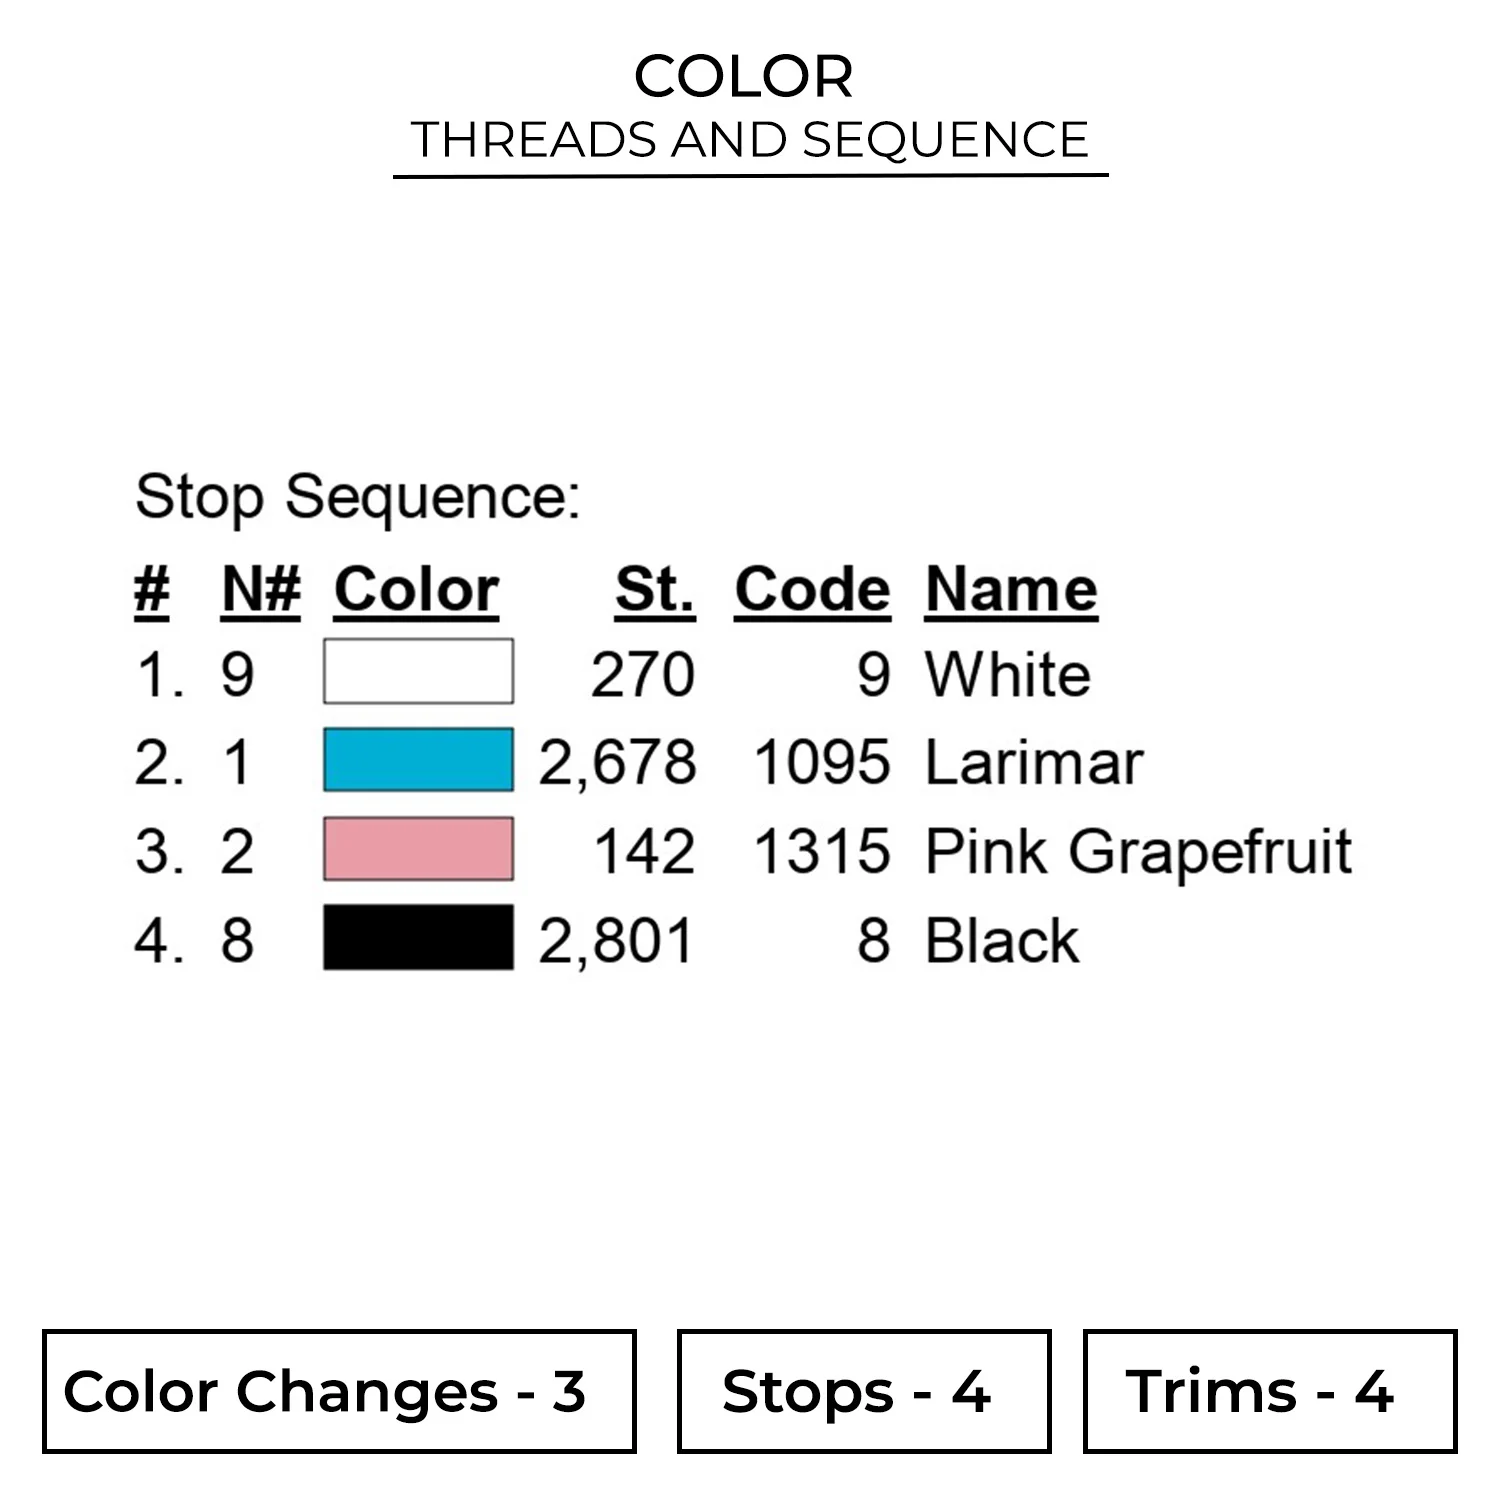Select the N# column header
1500x1500 pixels.
pyautogui.click(x=261, y=589)
